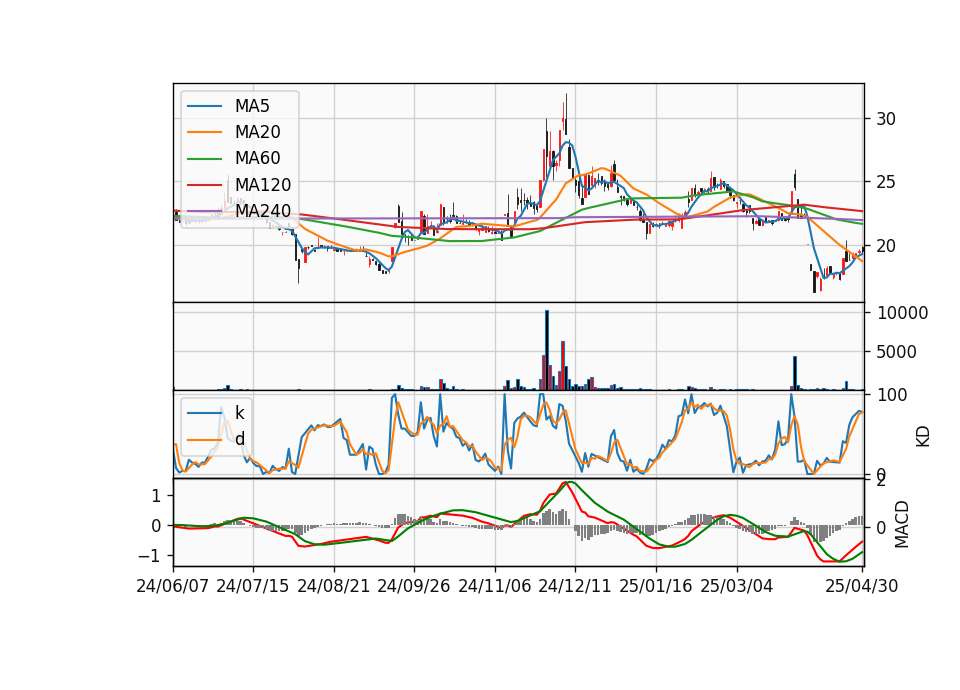The image size is (960, 690).
Task: Click the tallest volume bar near 10000
Action: coord(547,350)
